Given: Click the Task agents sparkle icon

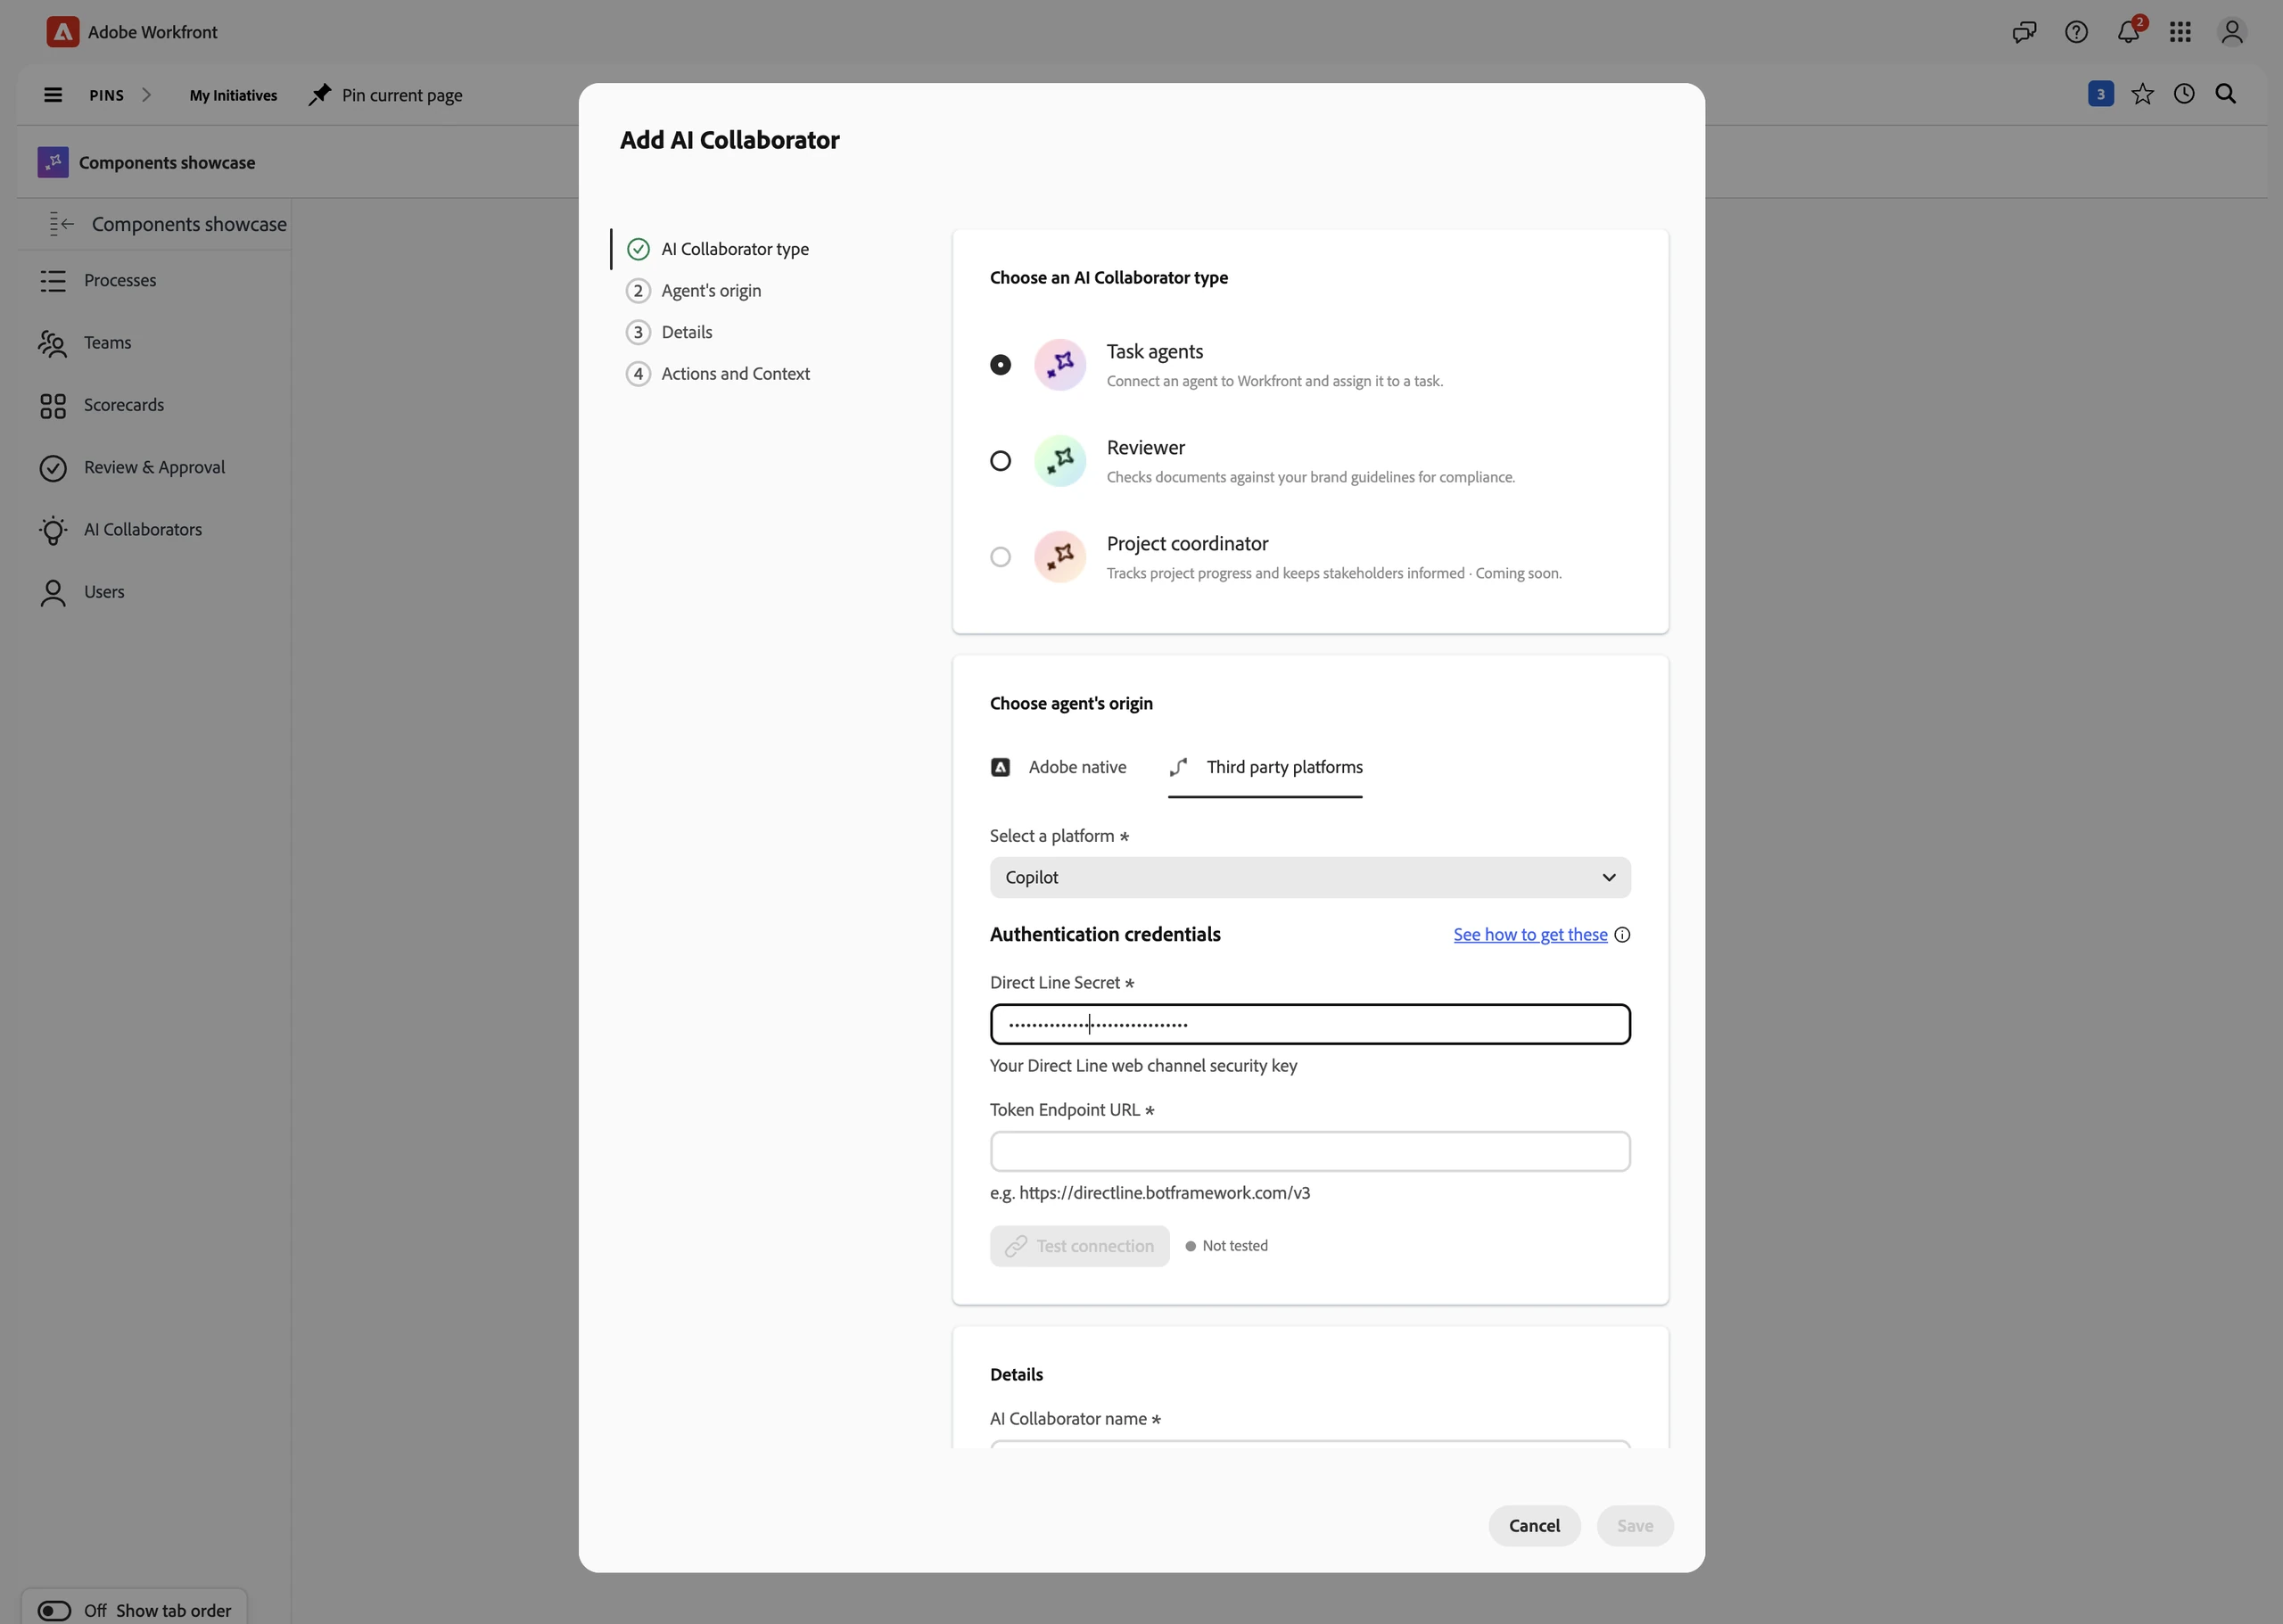Looking at the screenshot, I should (x=1060, y=365).
